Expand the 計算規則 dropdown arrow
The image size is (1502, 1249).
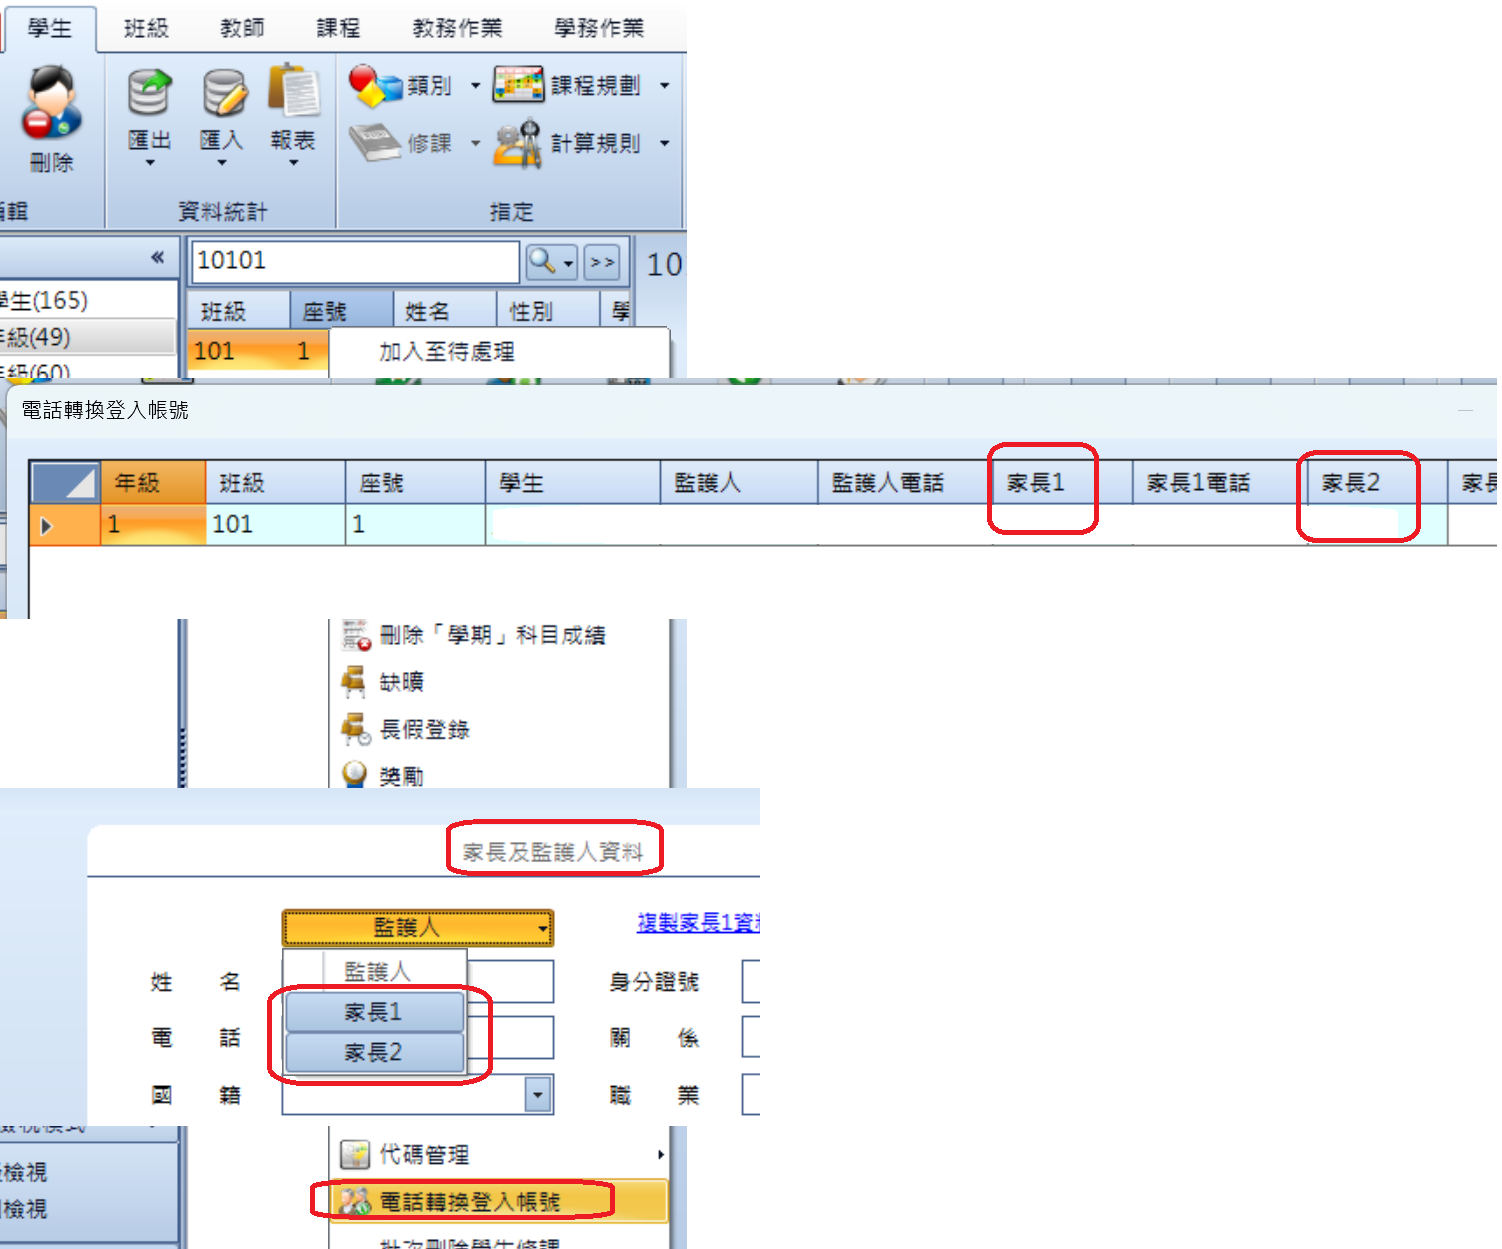pos(664,143)
